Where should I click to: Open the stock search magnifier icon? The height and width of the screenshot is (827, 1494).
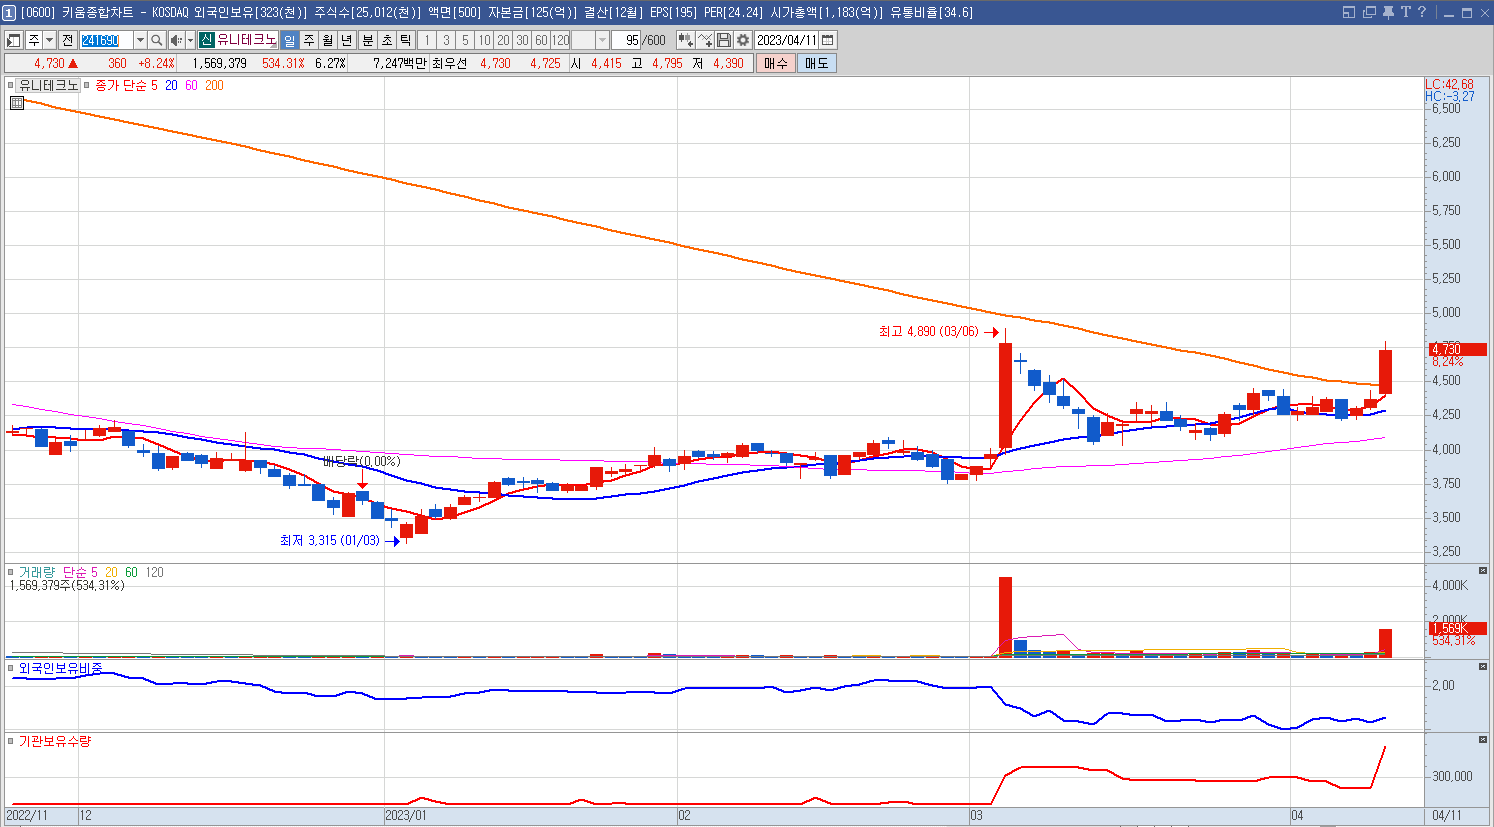(157, 40)
